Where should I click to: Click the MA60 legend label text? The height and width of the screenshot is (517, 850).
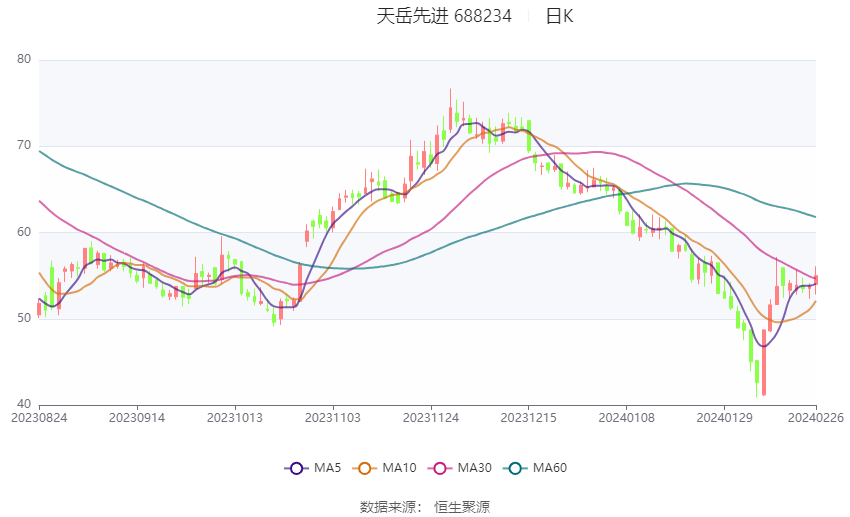(550, 468)
